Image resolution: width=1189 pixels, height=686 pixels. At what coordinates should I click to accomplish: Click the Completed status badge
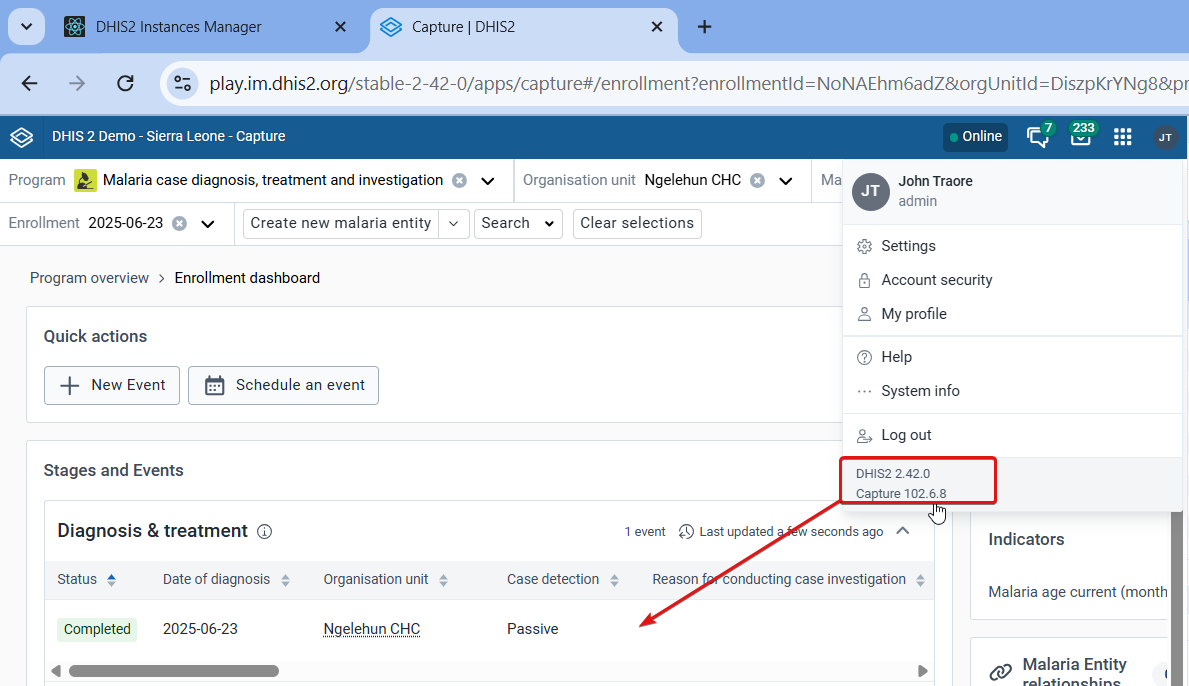coord(97,629)
